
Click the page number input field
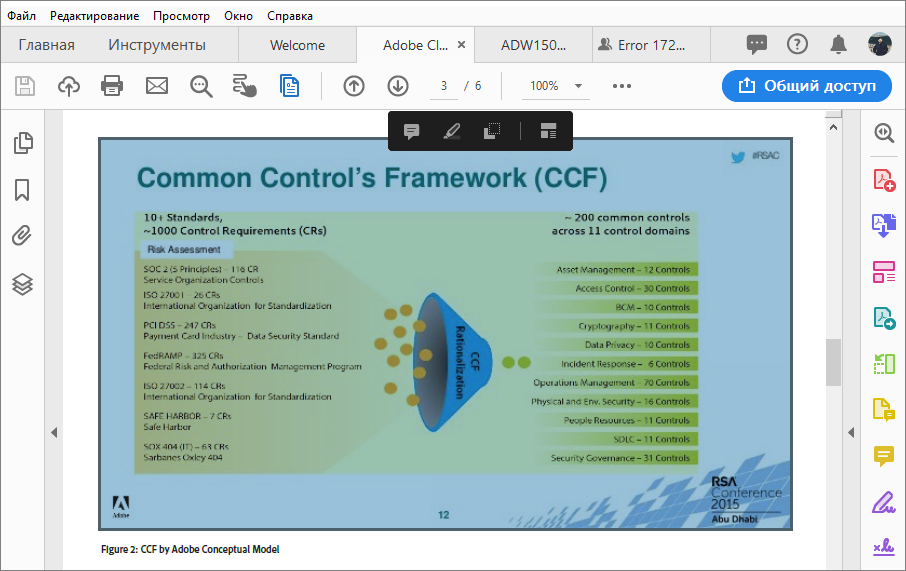tap(444, 86)
